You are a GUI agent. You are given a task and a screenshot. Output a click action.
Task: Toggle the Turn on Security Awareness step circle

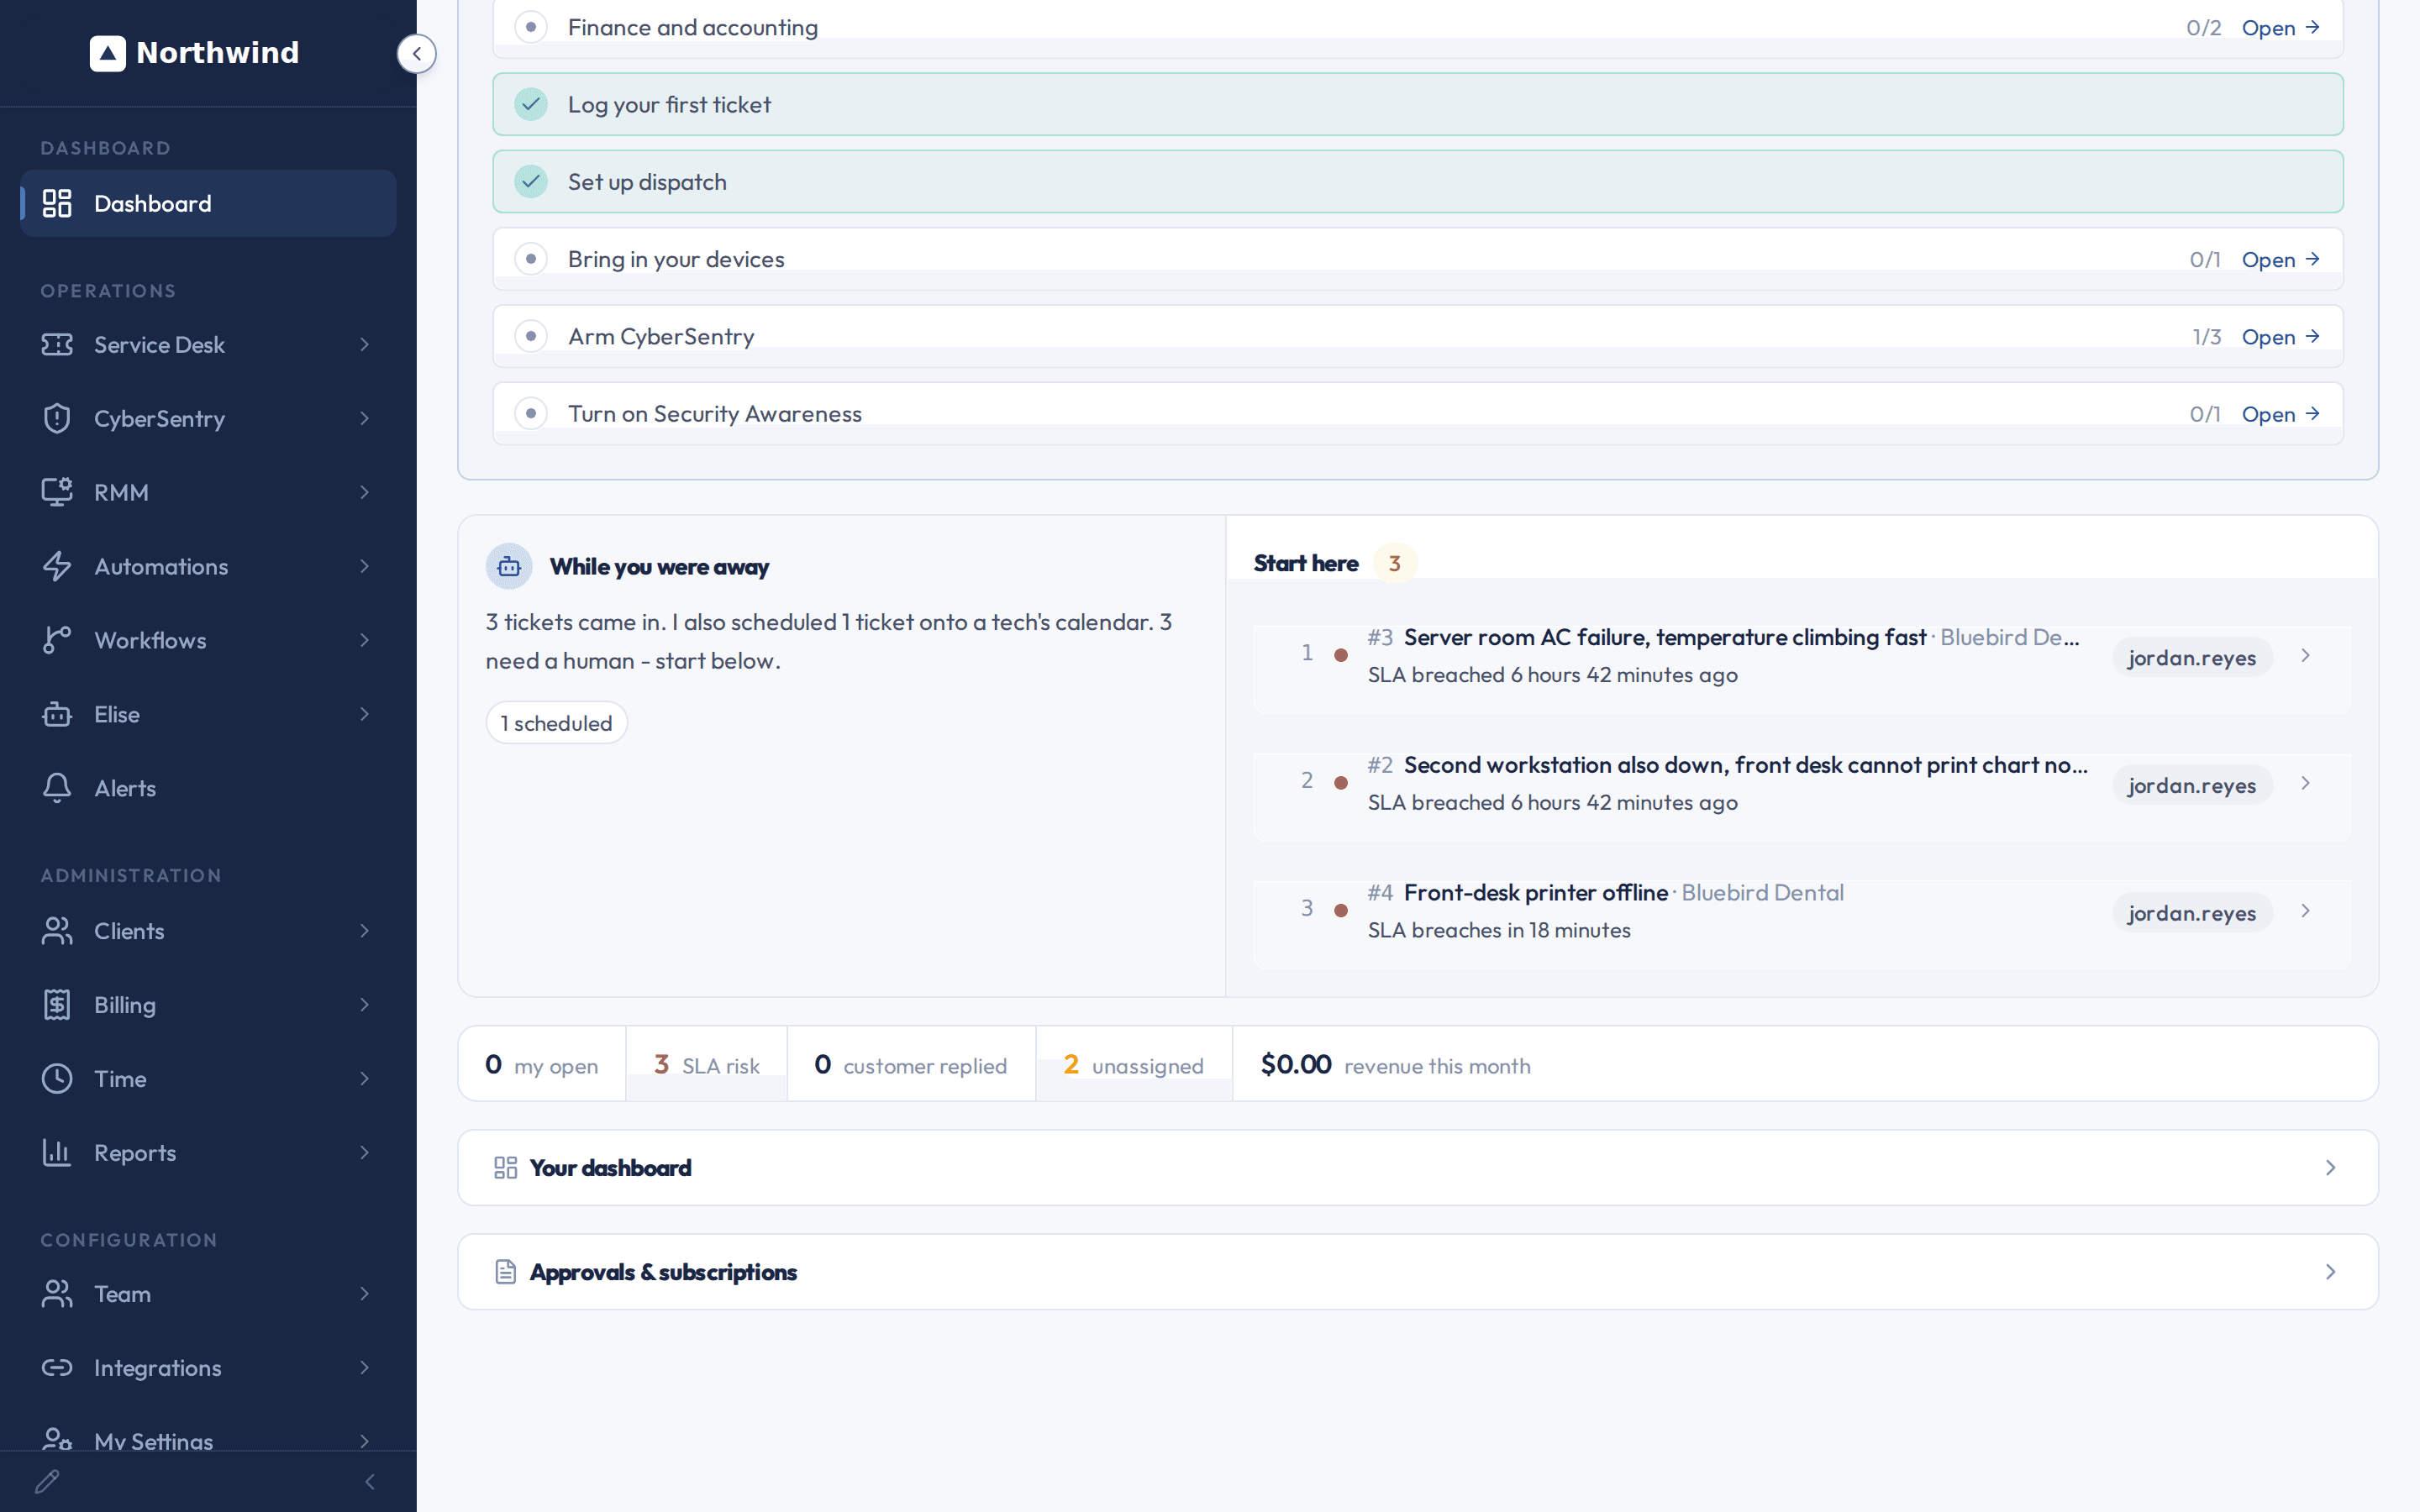531,413
